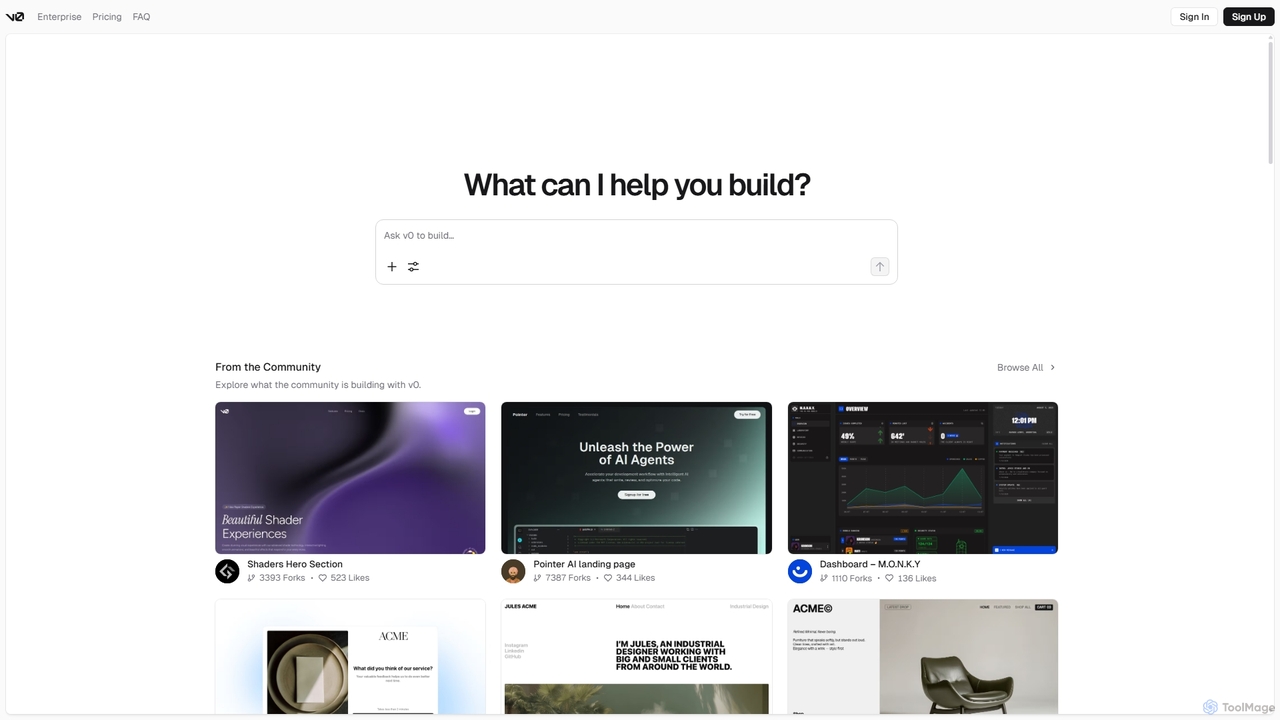Open the ACME feedback form thumbnail
Screen dimensions: 1280x720
pyautogui.click(x=350, y=657)
